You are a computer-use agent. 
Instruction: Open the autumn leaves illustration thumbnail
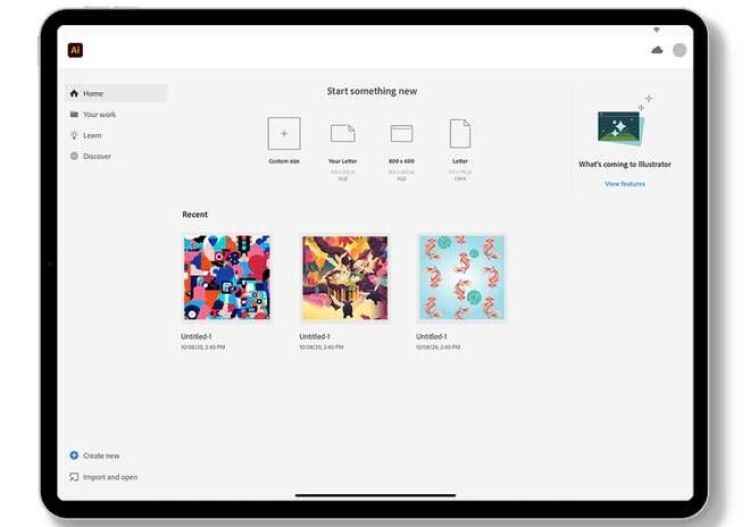345,278
